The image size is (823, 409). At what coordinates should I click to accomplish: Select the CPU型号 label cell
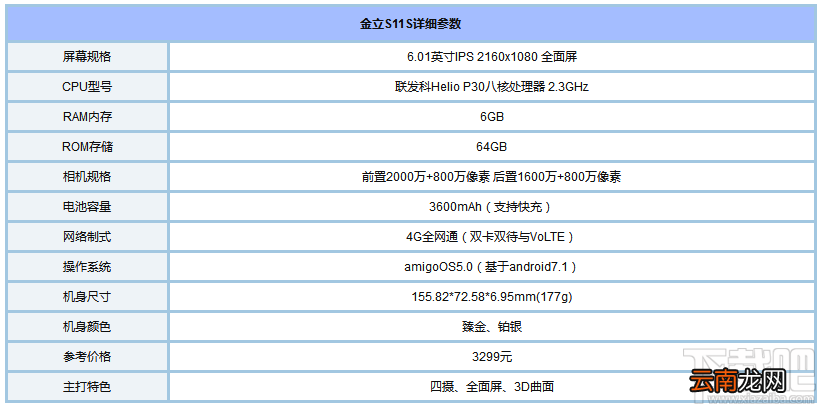(x=87, y=87)
